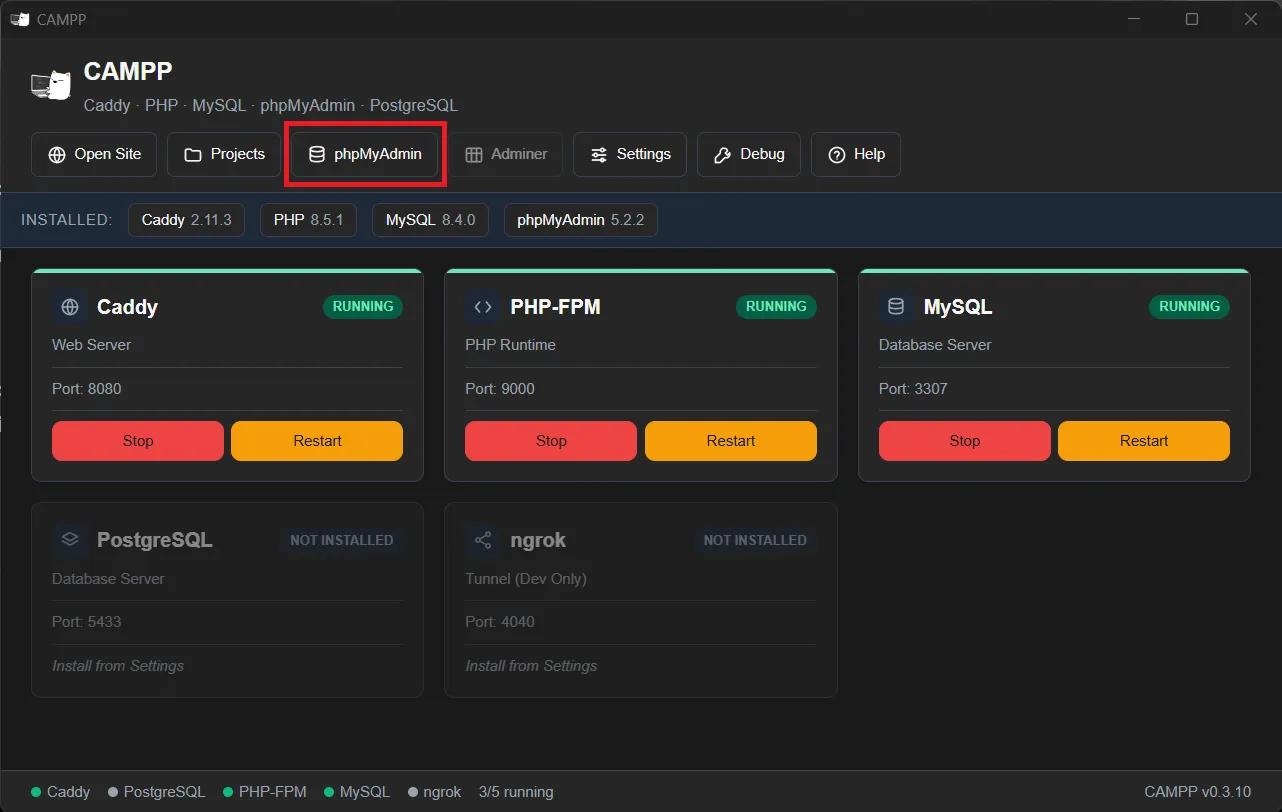Click Caddy status indicator in status bar
The image size is (1282, 812).
pos(60,792)
